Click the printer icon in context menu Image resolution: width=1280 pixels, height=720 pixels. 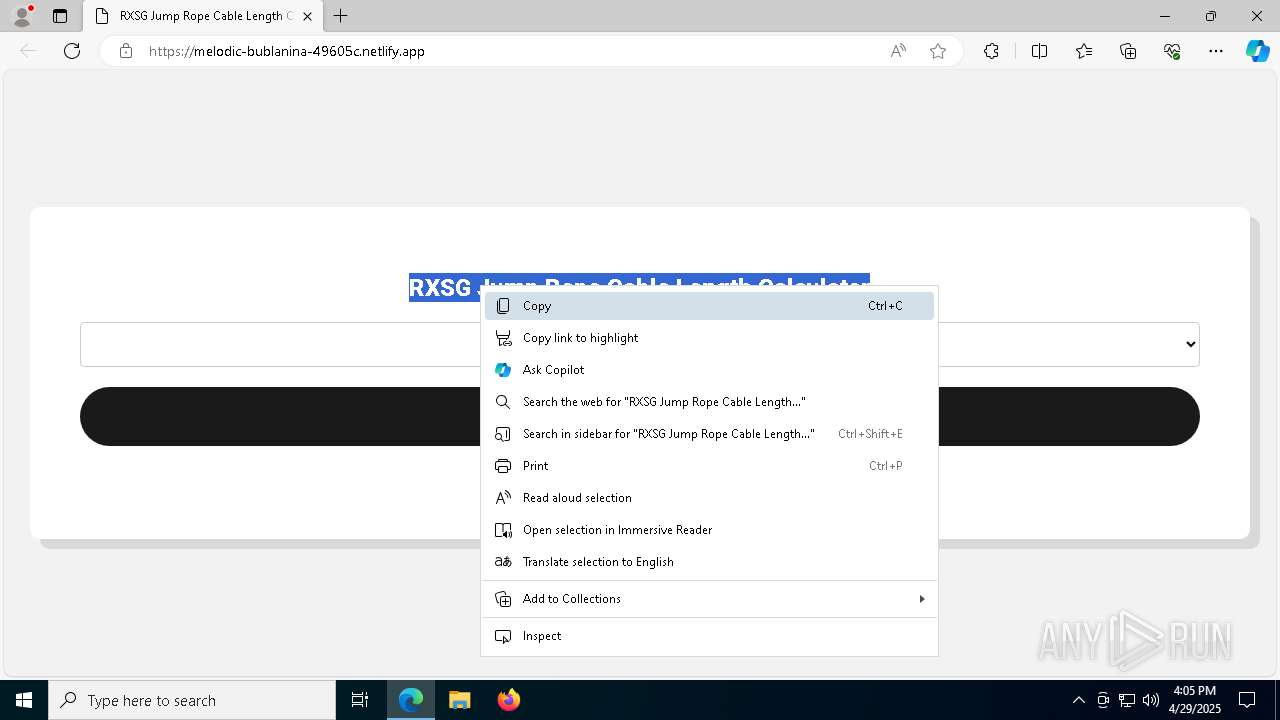[x=503, y=466]
